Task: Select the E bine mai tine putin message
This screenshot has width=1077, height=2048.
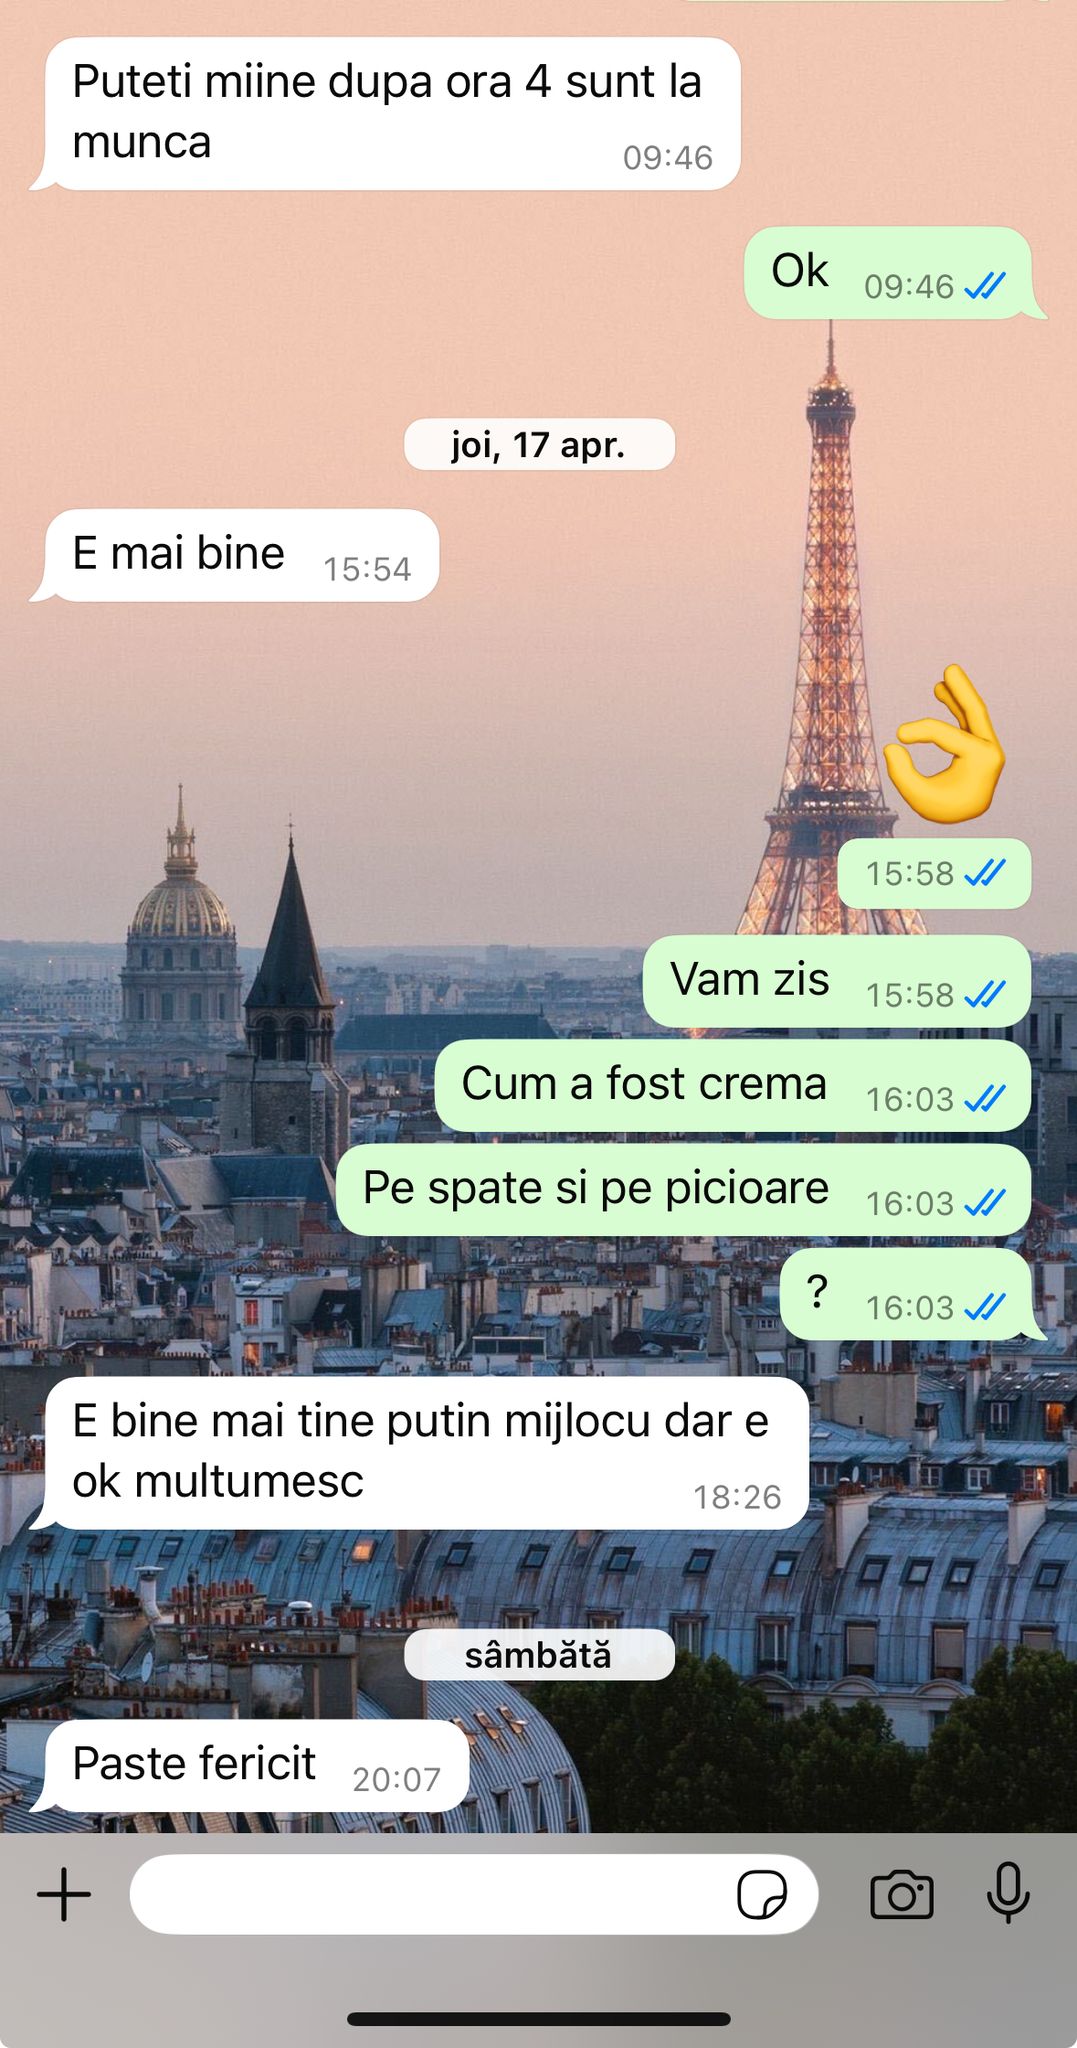Action: pos(426,1453)
